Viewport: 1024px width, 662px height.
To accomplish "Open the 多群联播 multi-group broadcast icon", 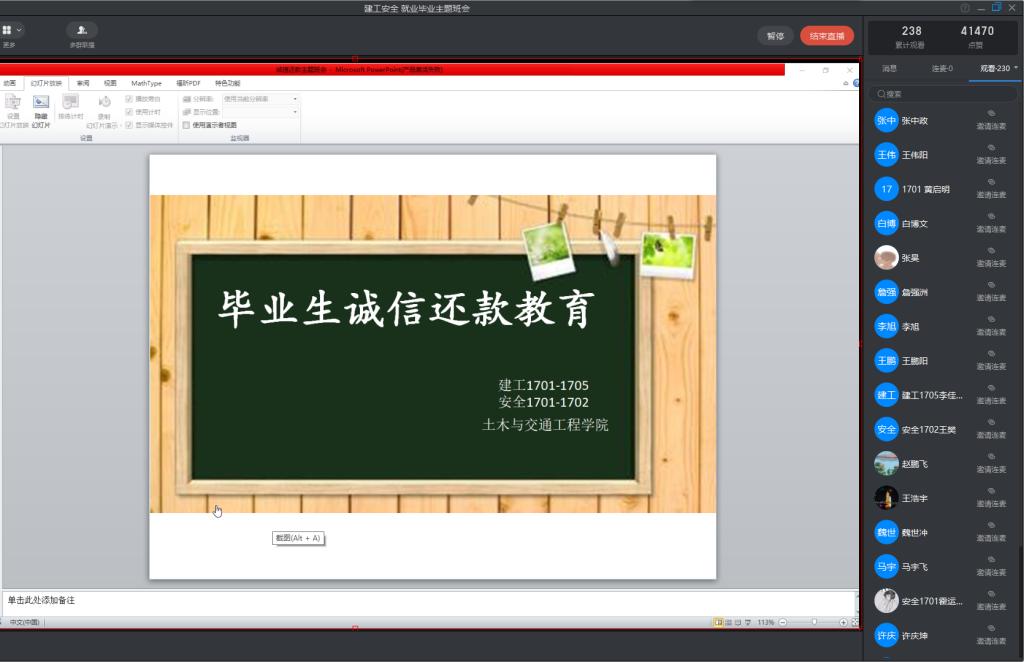I will 82,31.
